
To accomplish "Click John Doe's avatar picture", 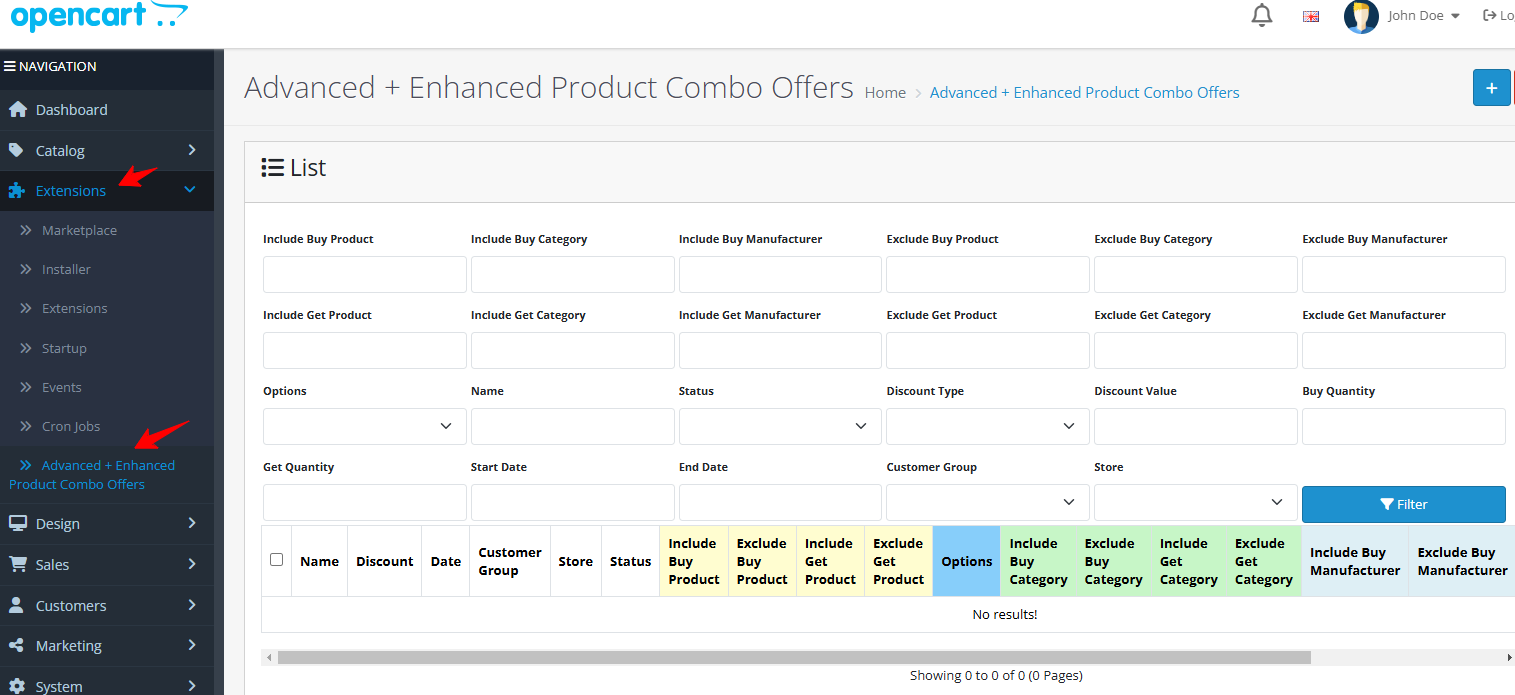I will point(1361,16).
